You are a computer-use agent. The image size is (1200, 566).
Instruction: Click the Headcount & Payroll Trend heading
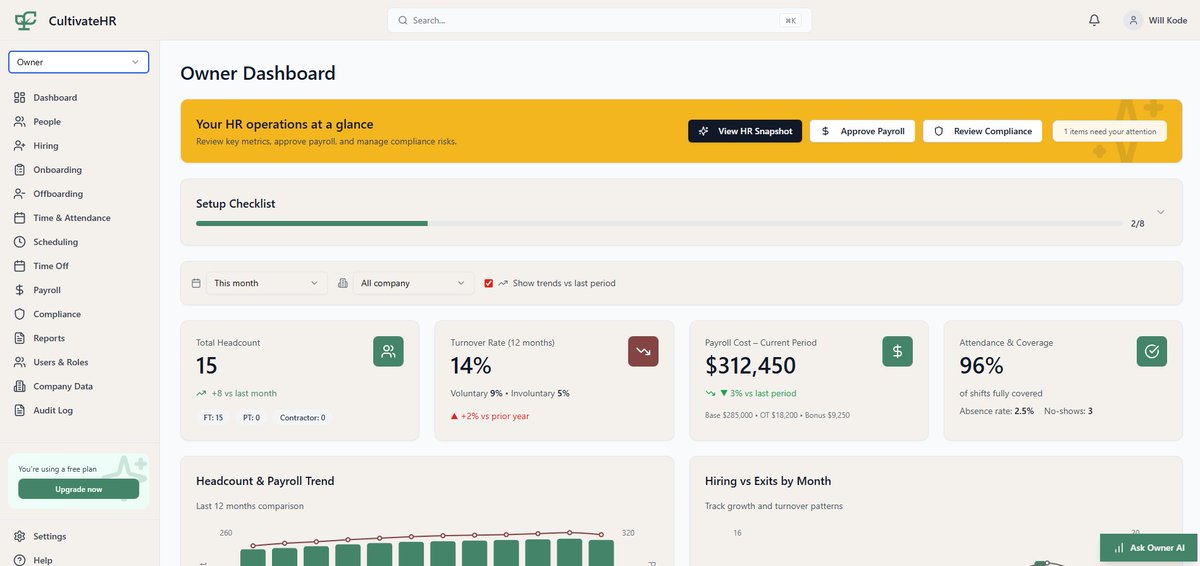pos(265,481)
